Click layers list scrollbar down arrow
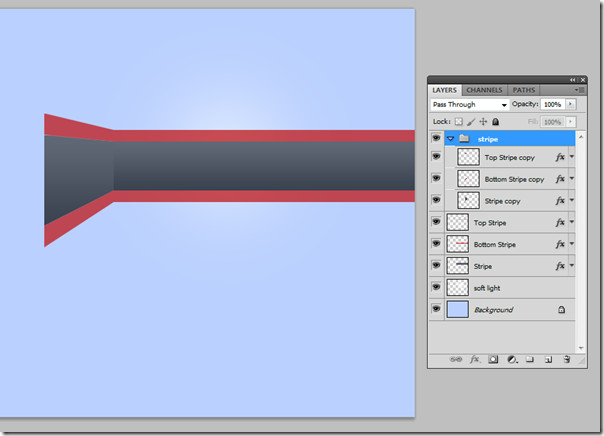 [x=581, y=348]
